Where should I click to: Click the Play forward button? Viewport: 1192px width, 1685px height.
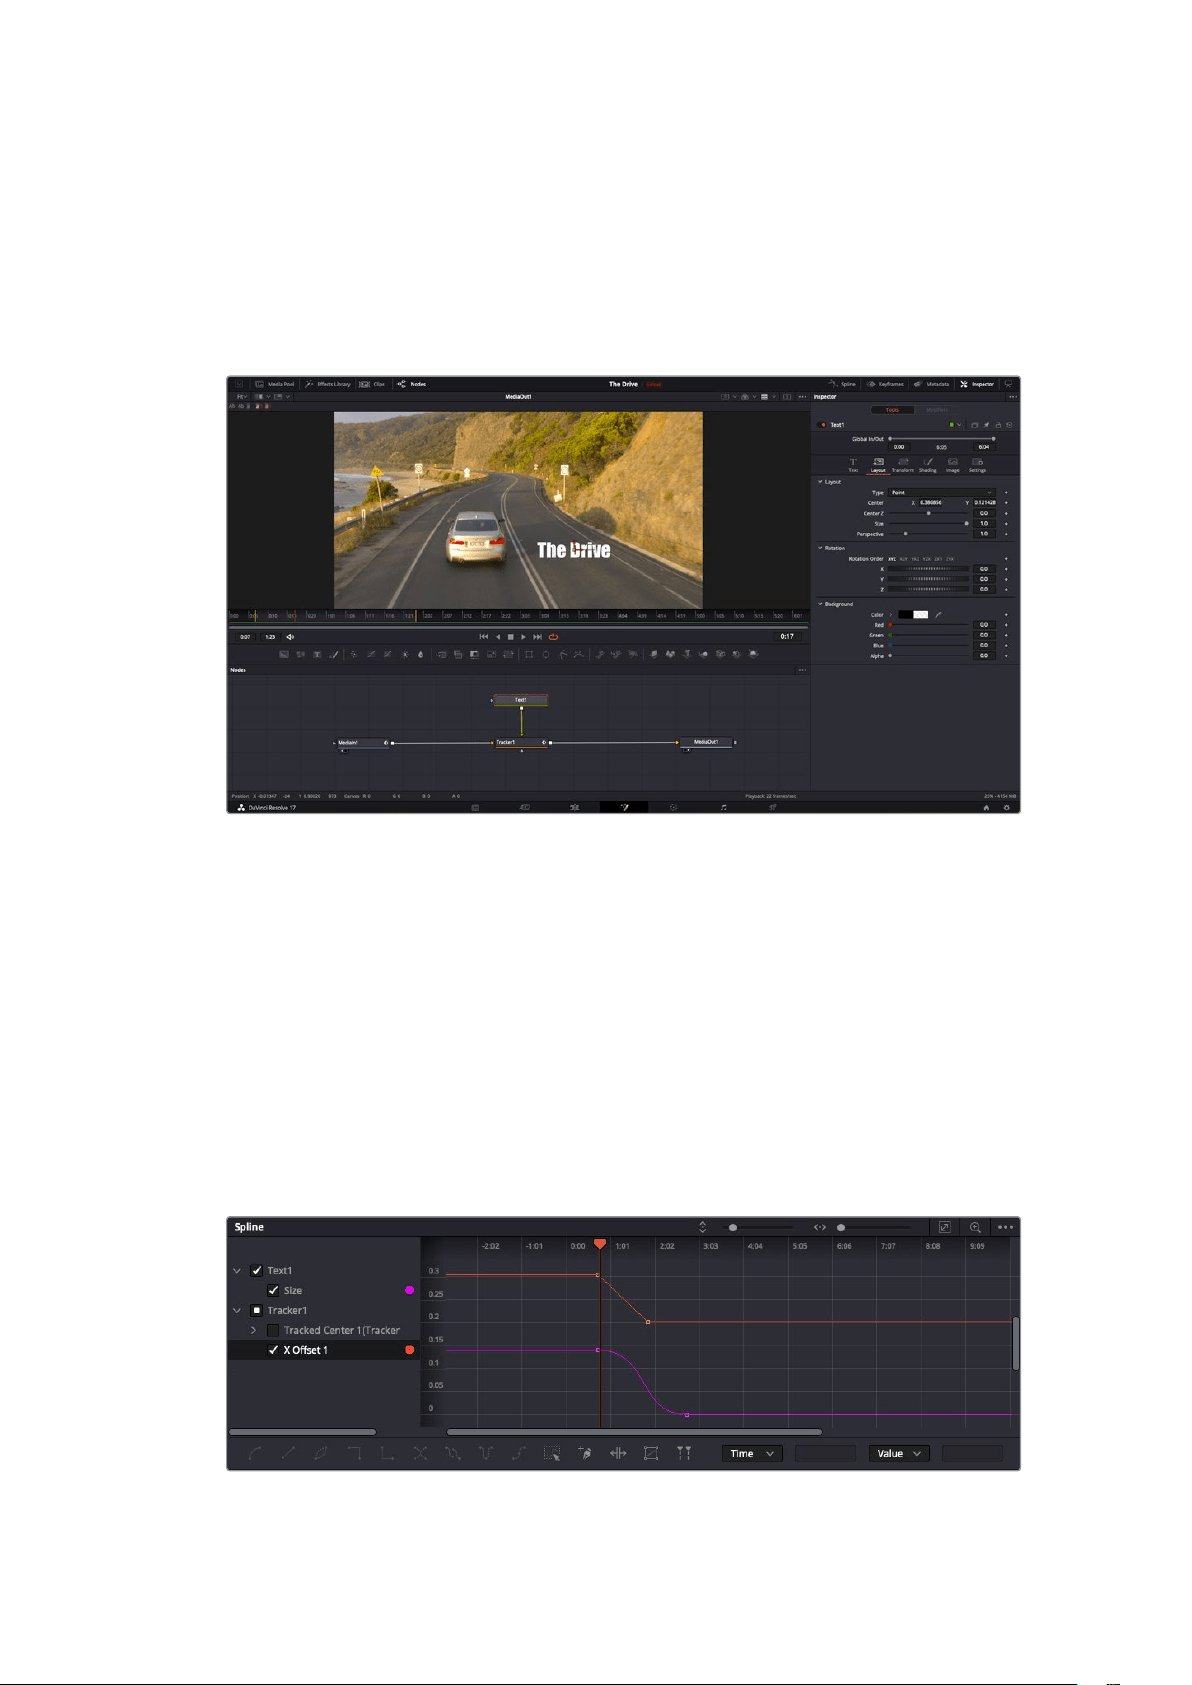point(523,637)
